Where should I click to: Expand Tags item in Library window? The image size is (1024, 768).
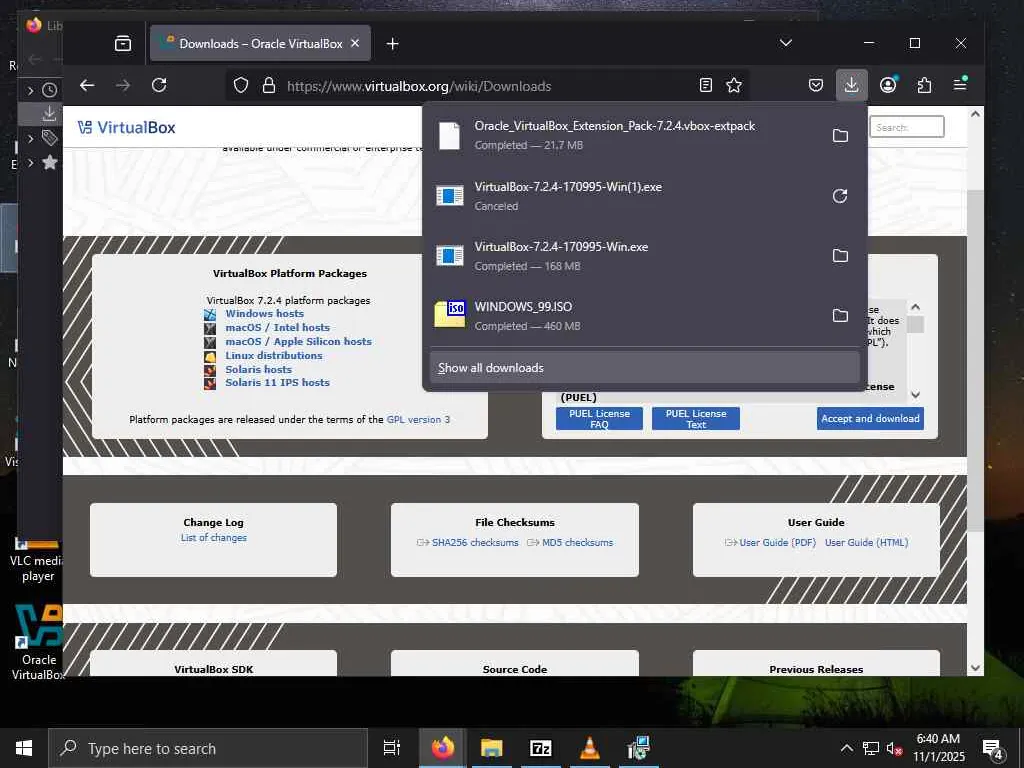[31, 138]
